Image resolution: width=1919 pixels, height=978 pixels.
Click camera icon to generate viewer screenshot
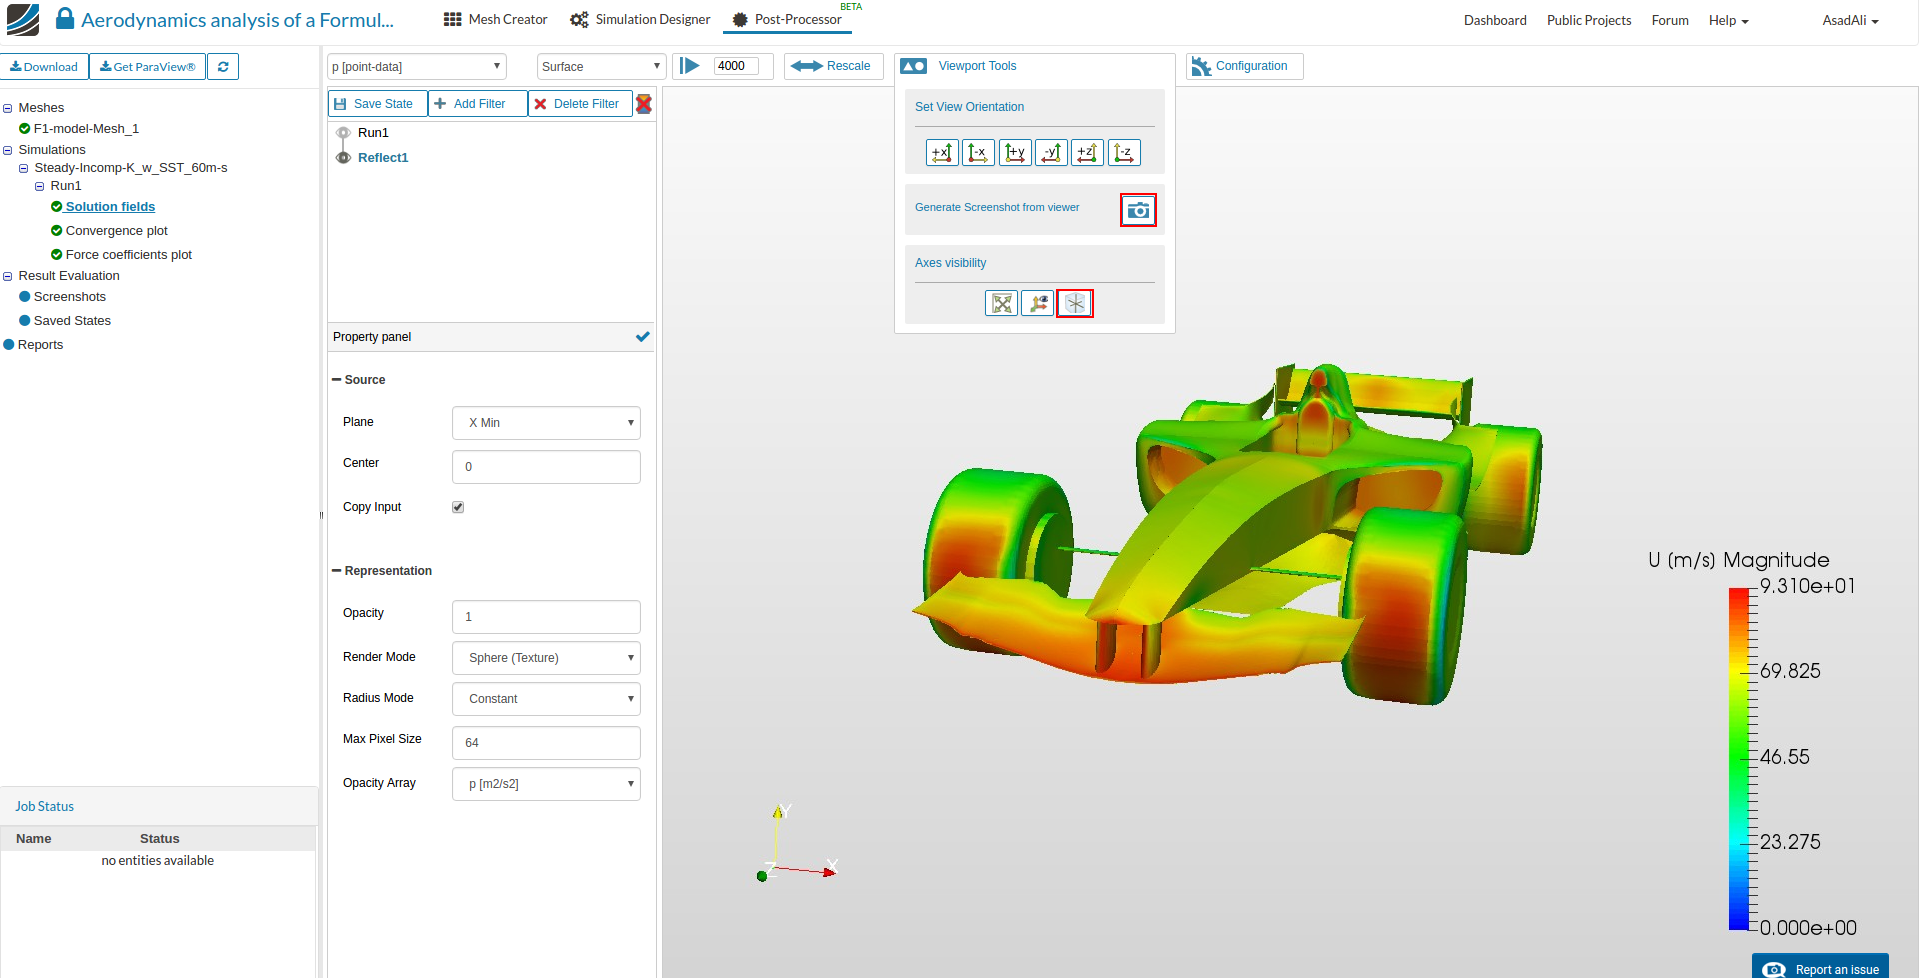(1137, 210)
